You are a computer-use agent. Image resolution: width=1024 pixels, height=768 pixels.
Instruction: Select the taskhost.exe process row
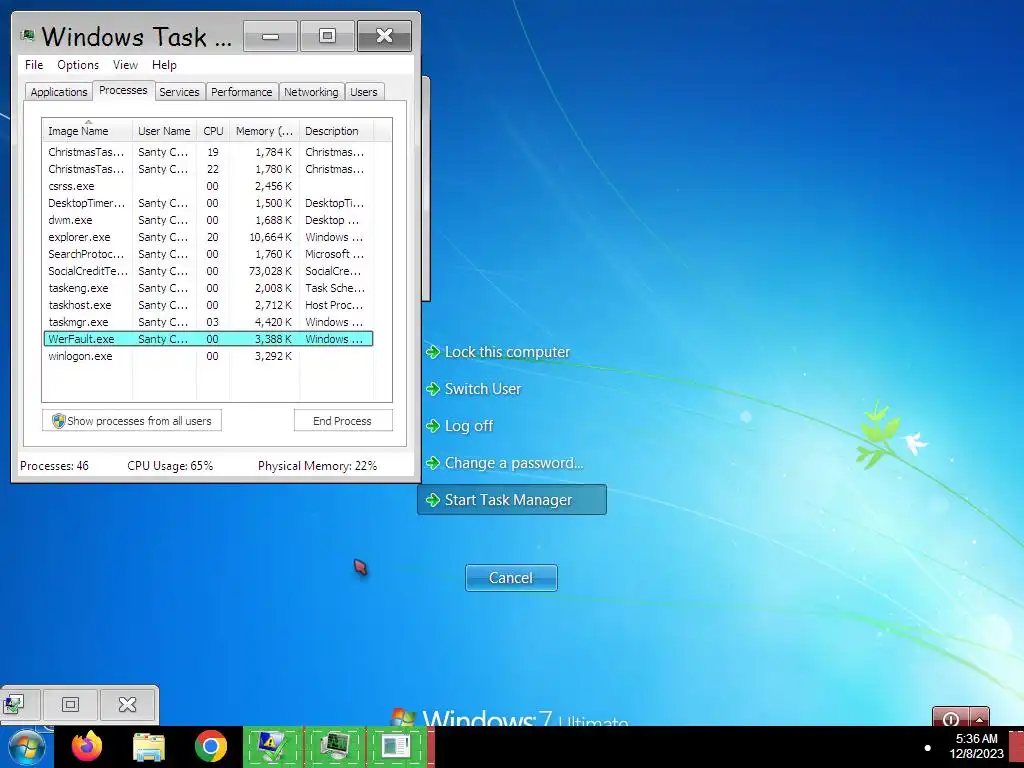pyautogui.click(x=208, y=305)
